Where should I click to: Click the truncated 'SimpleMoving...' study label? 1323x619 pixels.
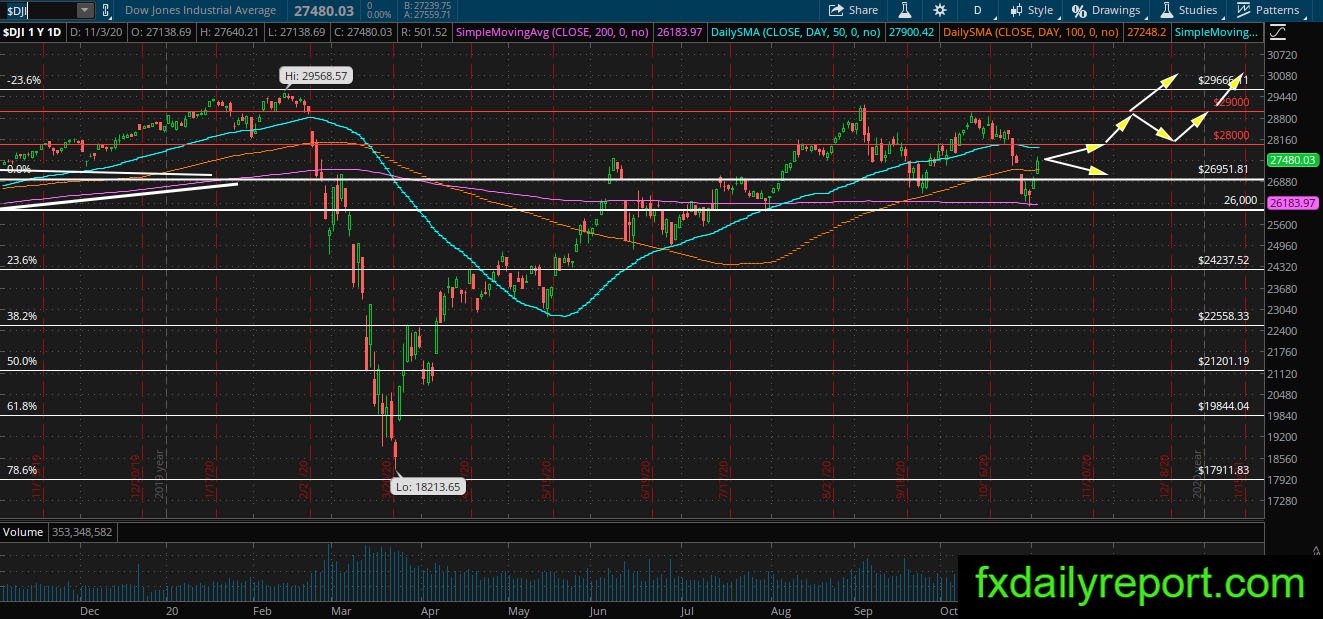[1217, 33]
